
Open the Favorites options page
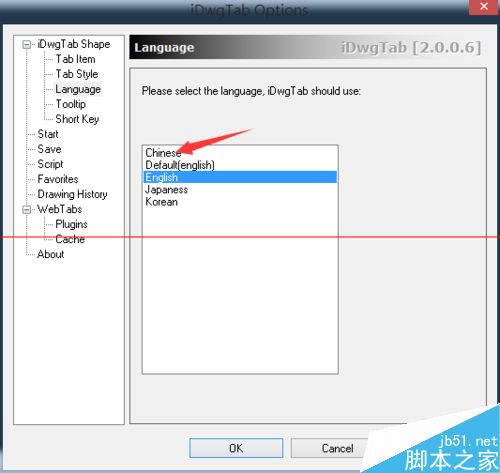[58, 179]
